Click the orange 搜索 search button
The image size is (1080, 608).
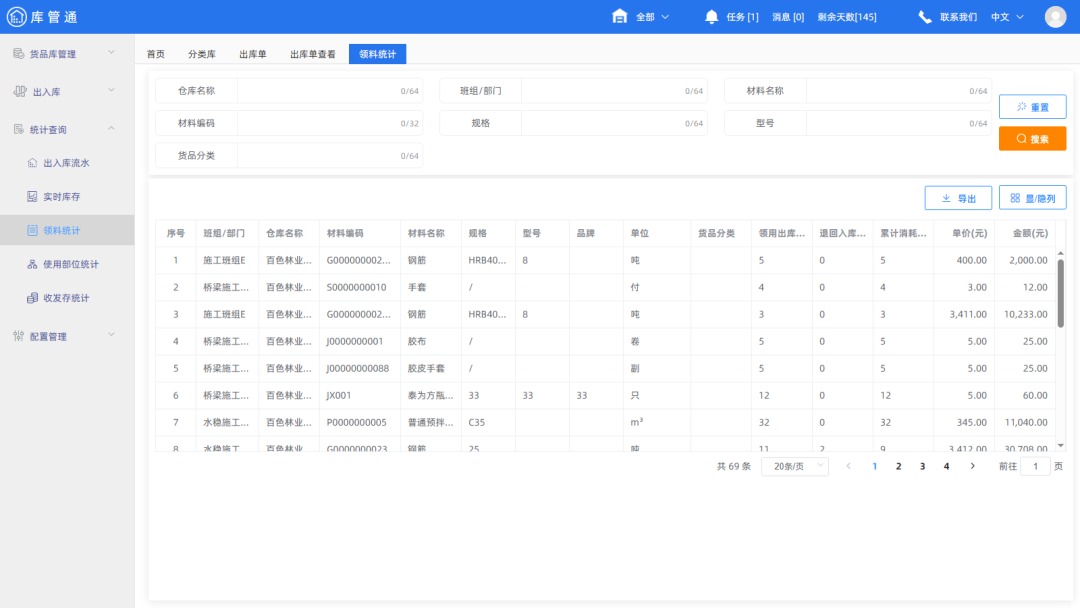coord(1032,138)
